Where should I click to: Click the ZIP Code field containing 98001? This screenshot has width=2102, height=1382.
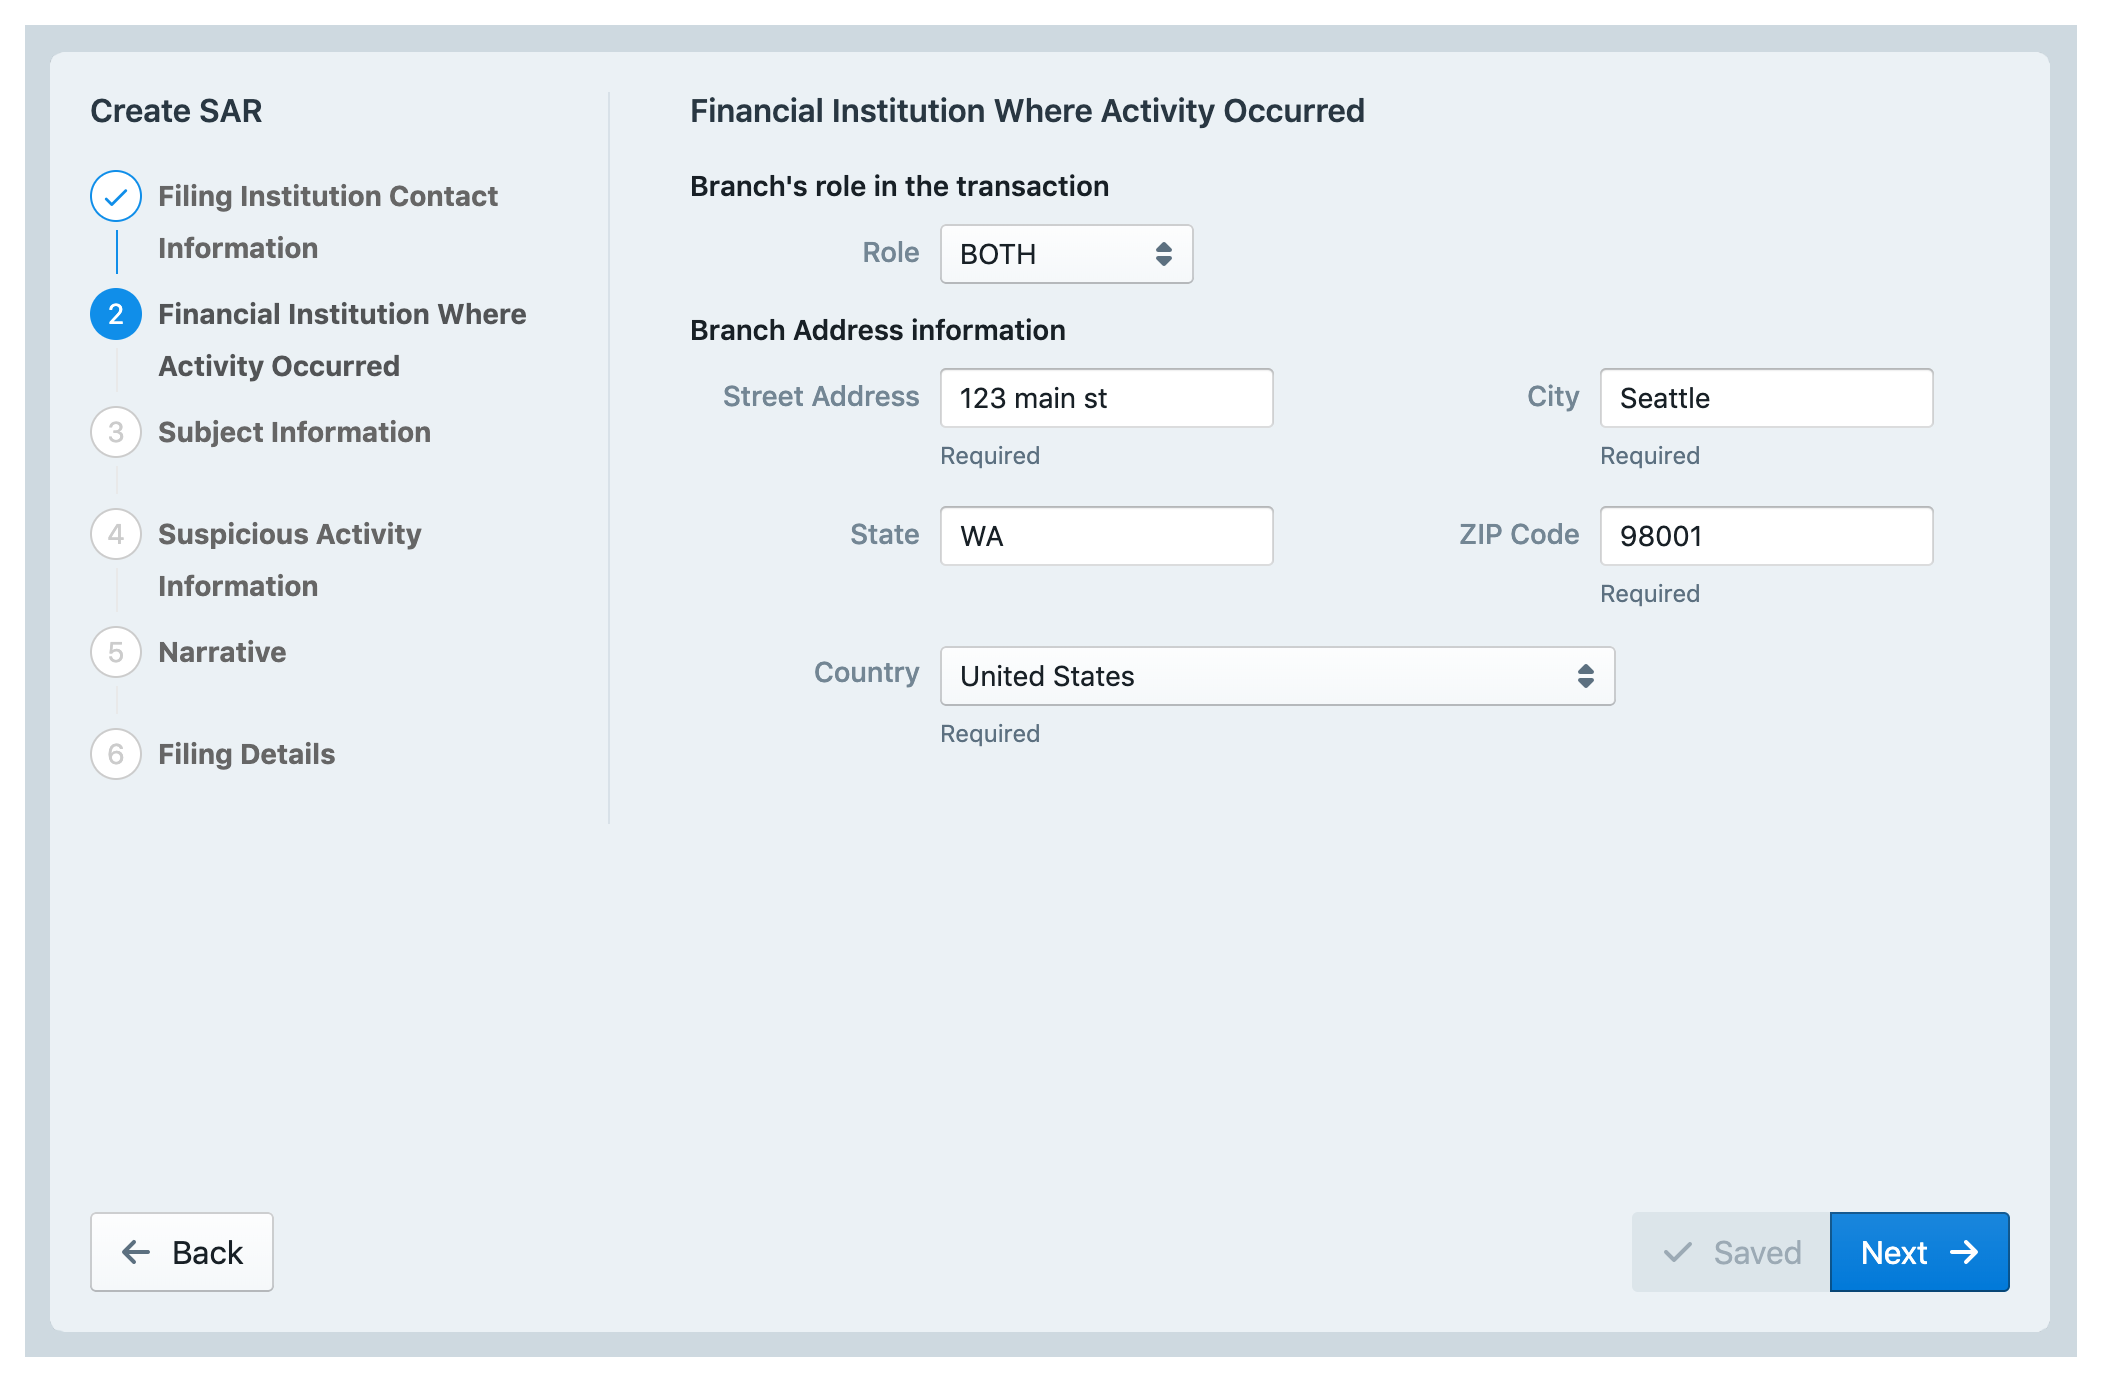[1765, 535]
